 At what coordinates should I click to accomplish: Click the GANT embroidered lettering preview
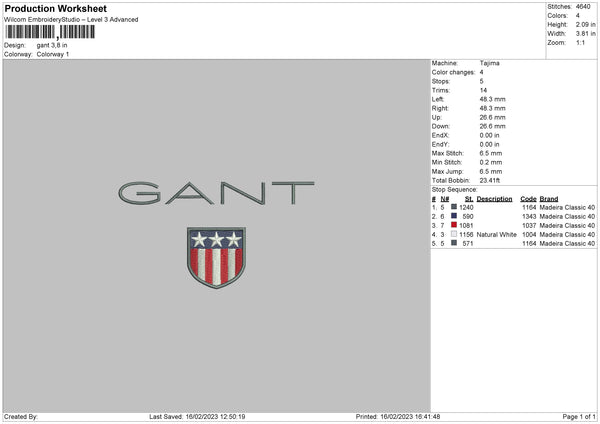(216, 193)
